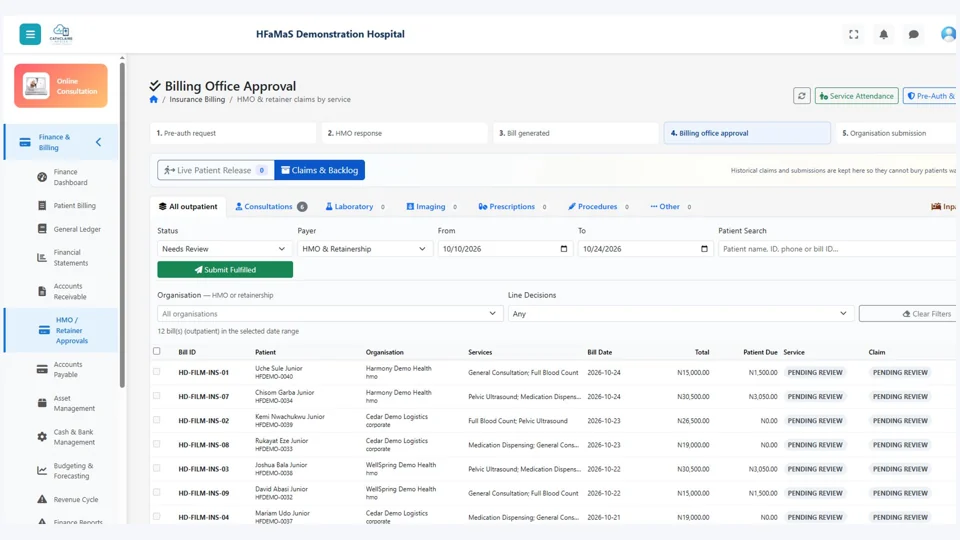Tick the select-all bills checkbox
The width and height of the screenshot is (960, 540).
(157, 351)
